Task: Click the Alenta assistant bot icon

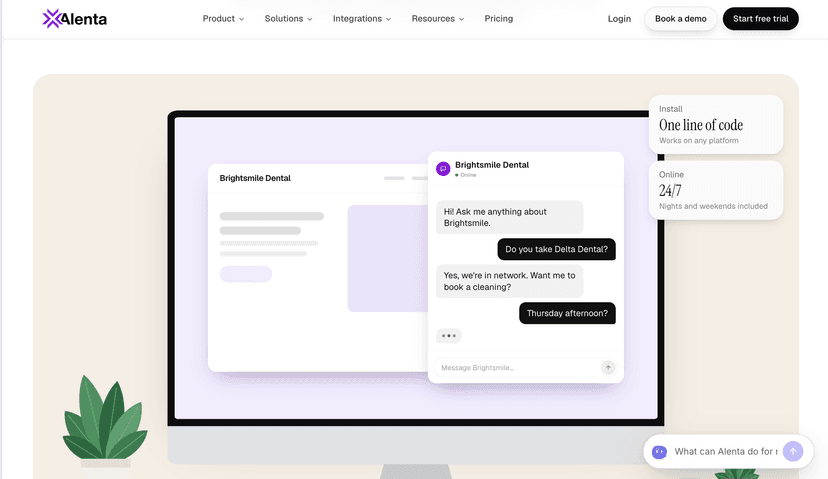Action: click(659, 452)
